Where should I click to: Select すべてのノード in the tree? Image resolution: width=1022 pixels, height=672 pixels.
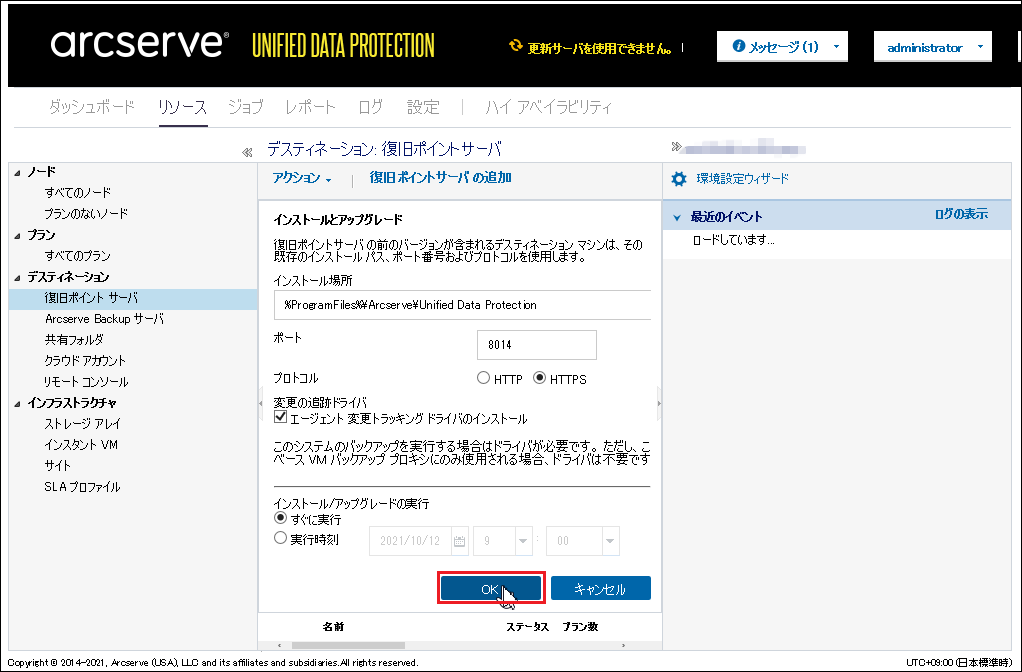[78, 193]
